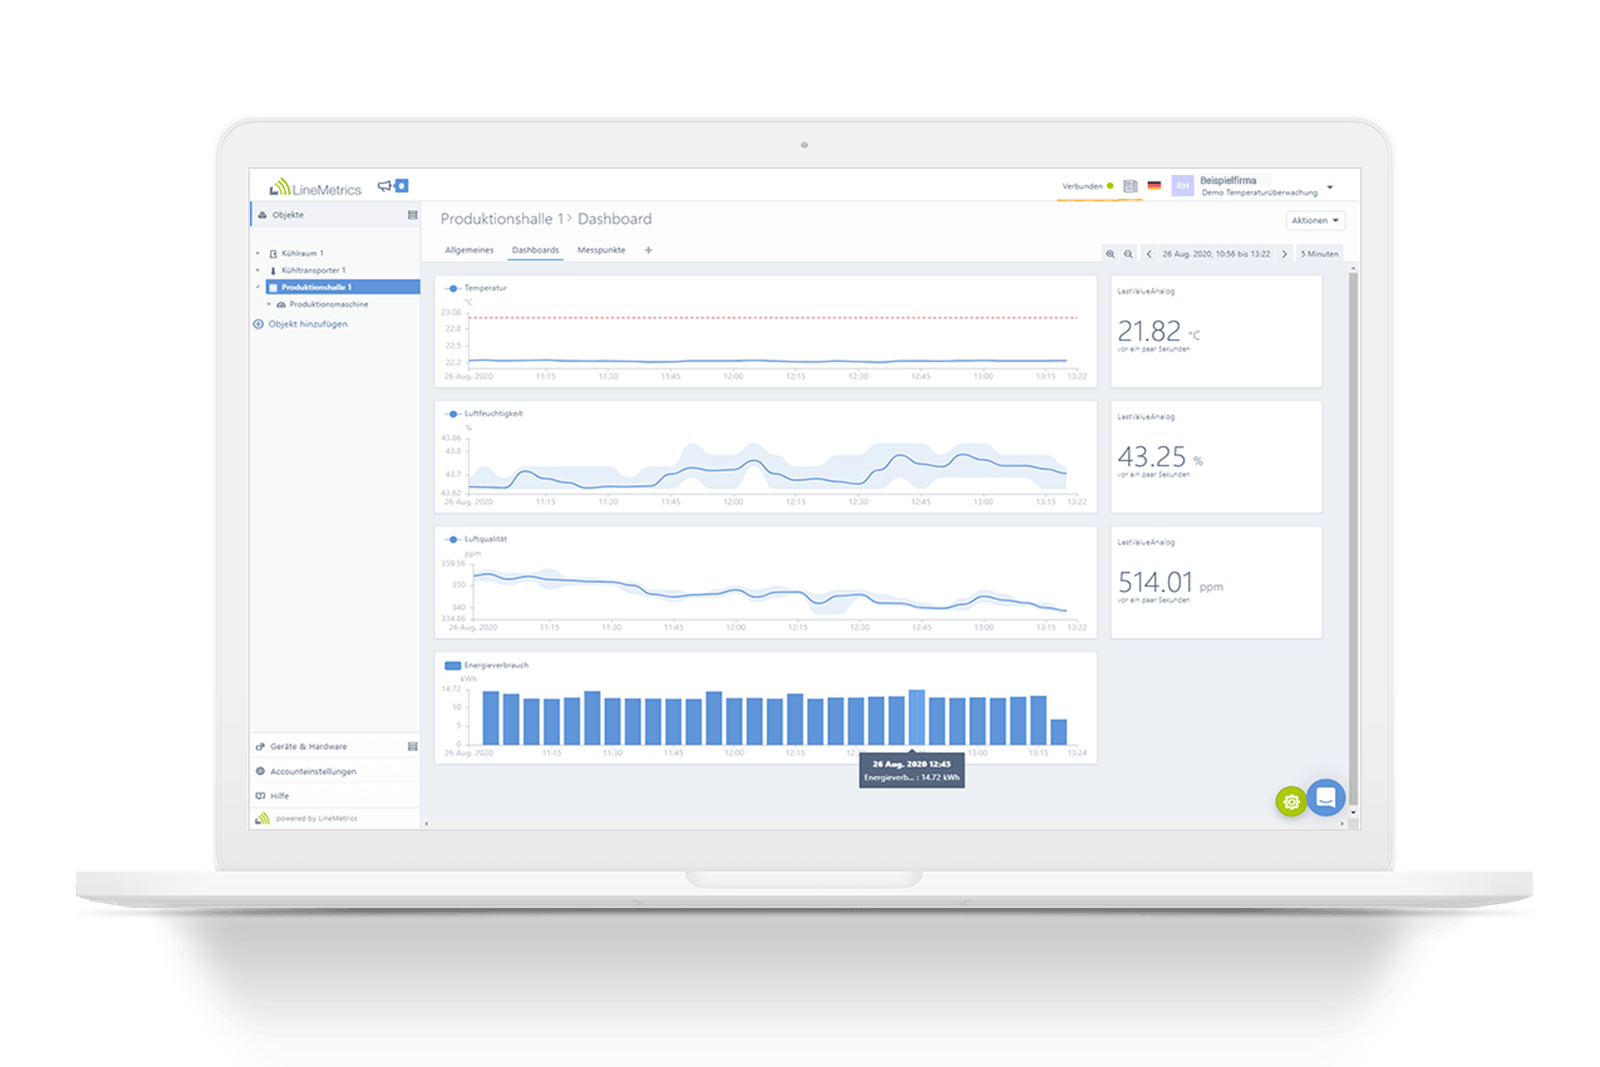1600x1067 pixels.
Task: Toggle the Temperatur series legend marker
Action: tap(452, 288)
